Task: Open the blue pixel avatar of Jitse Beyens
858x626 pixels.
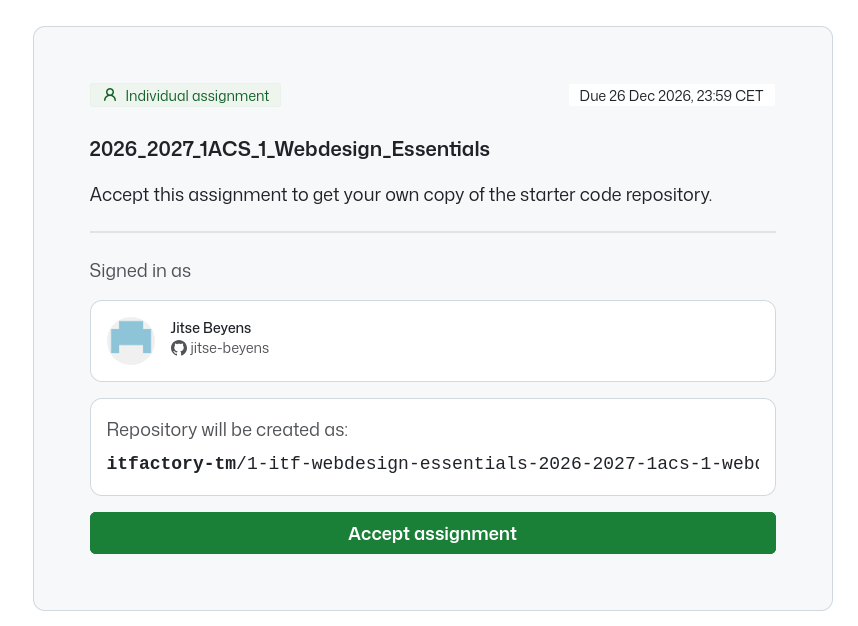Action: pos(131,340)
